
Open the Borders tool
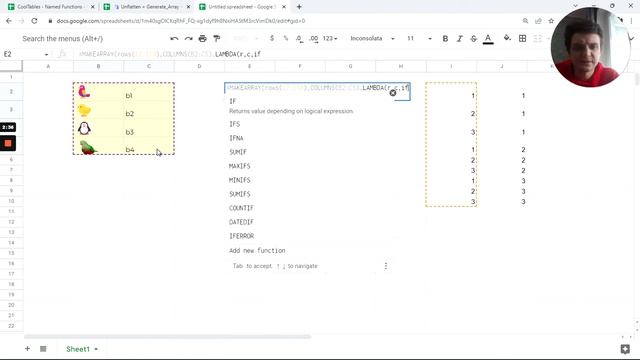point(522,38)
